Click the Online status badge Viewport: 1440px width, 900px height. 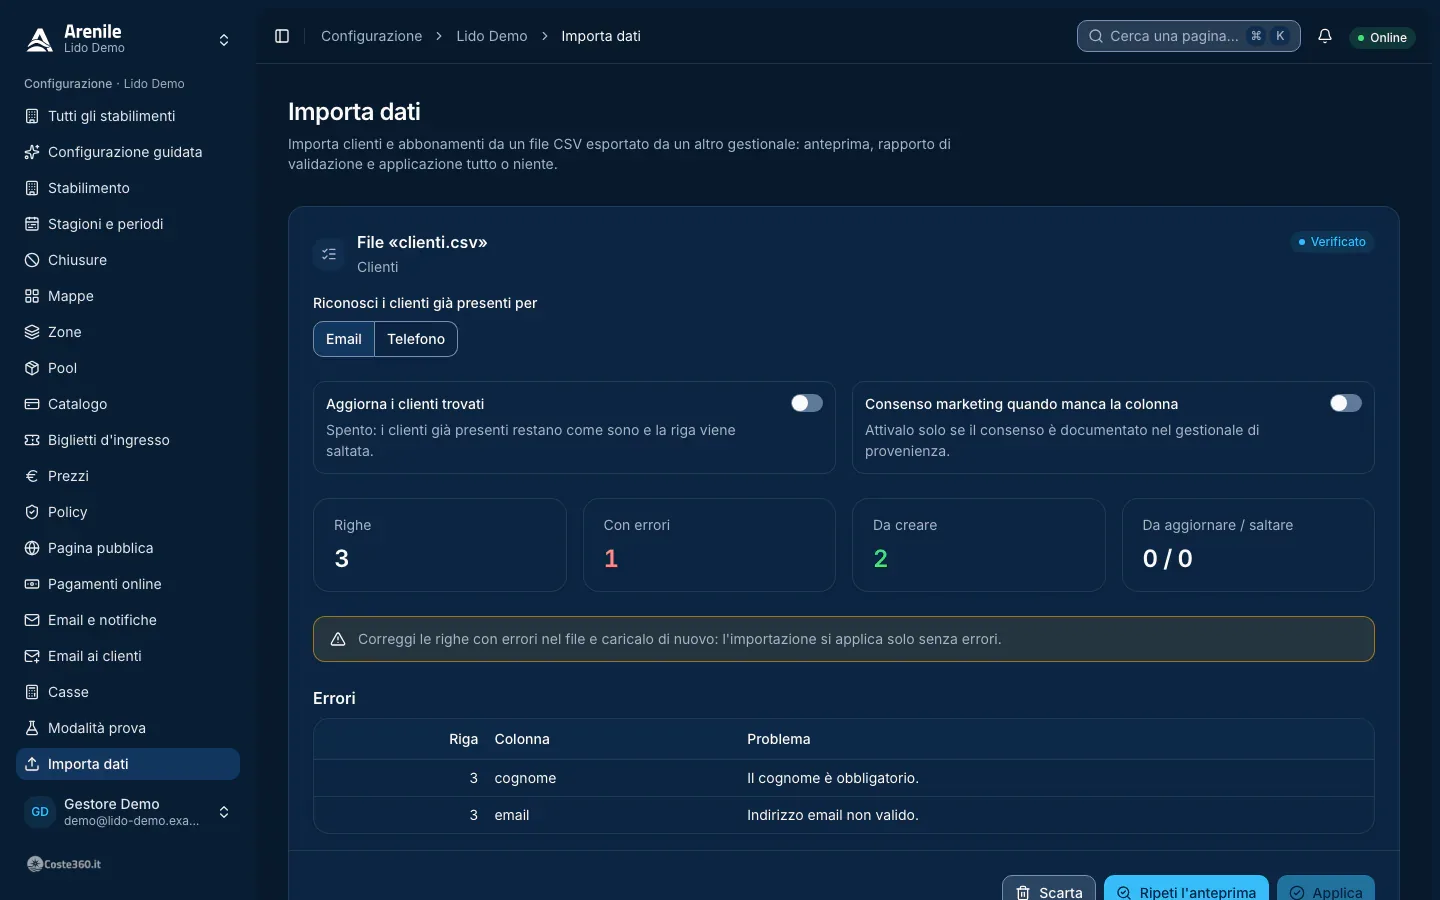(1382, 38)
